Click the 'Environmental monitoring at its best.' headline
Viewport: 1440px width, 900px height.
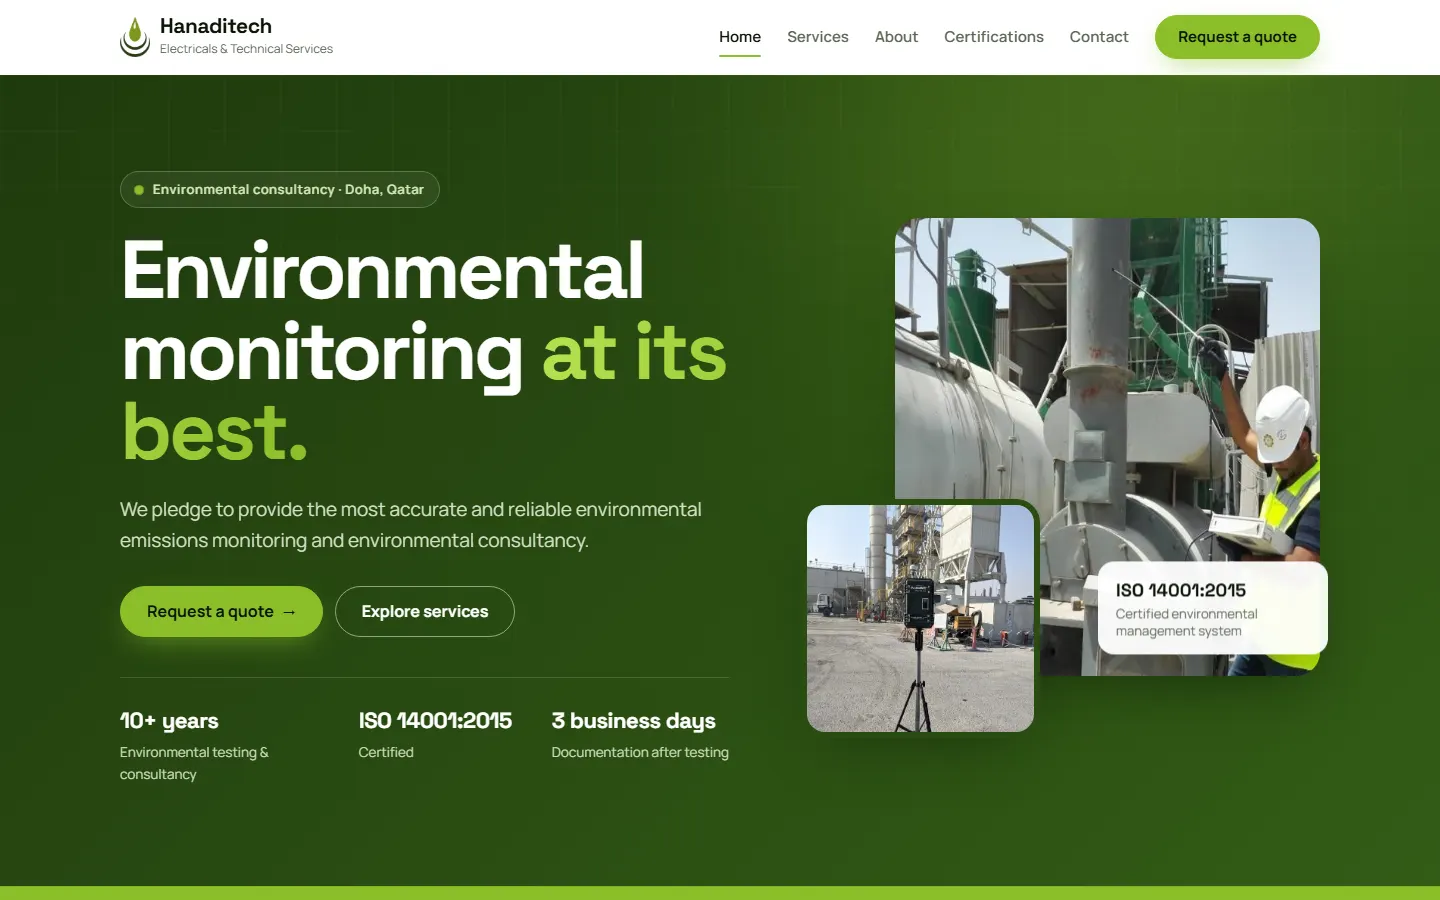(424, 351)
